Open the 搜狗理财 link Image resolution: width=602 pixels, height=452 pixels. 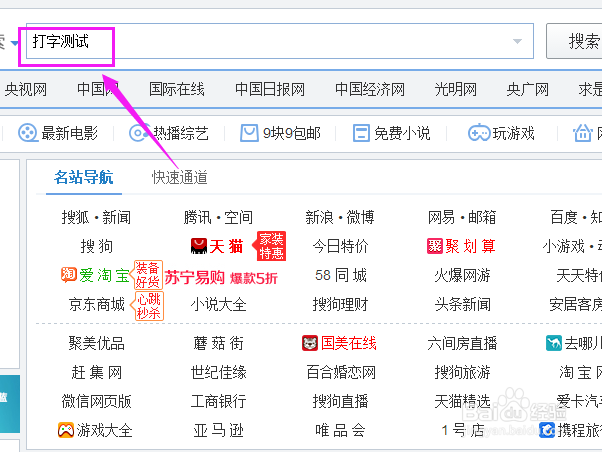(340, 305)
